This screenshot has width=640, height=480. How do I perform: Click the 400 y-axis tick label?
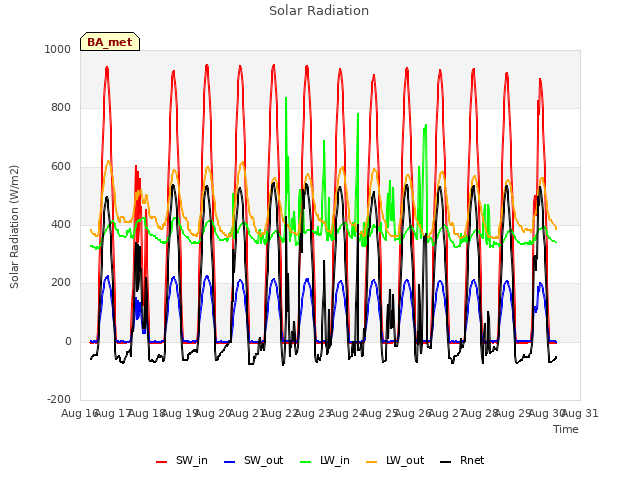coord(61,224)
